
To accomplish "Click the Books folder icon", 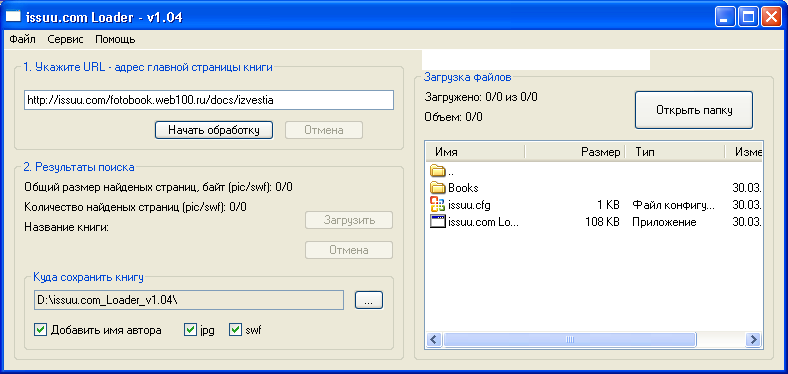I will click(x=438, y=188).
